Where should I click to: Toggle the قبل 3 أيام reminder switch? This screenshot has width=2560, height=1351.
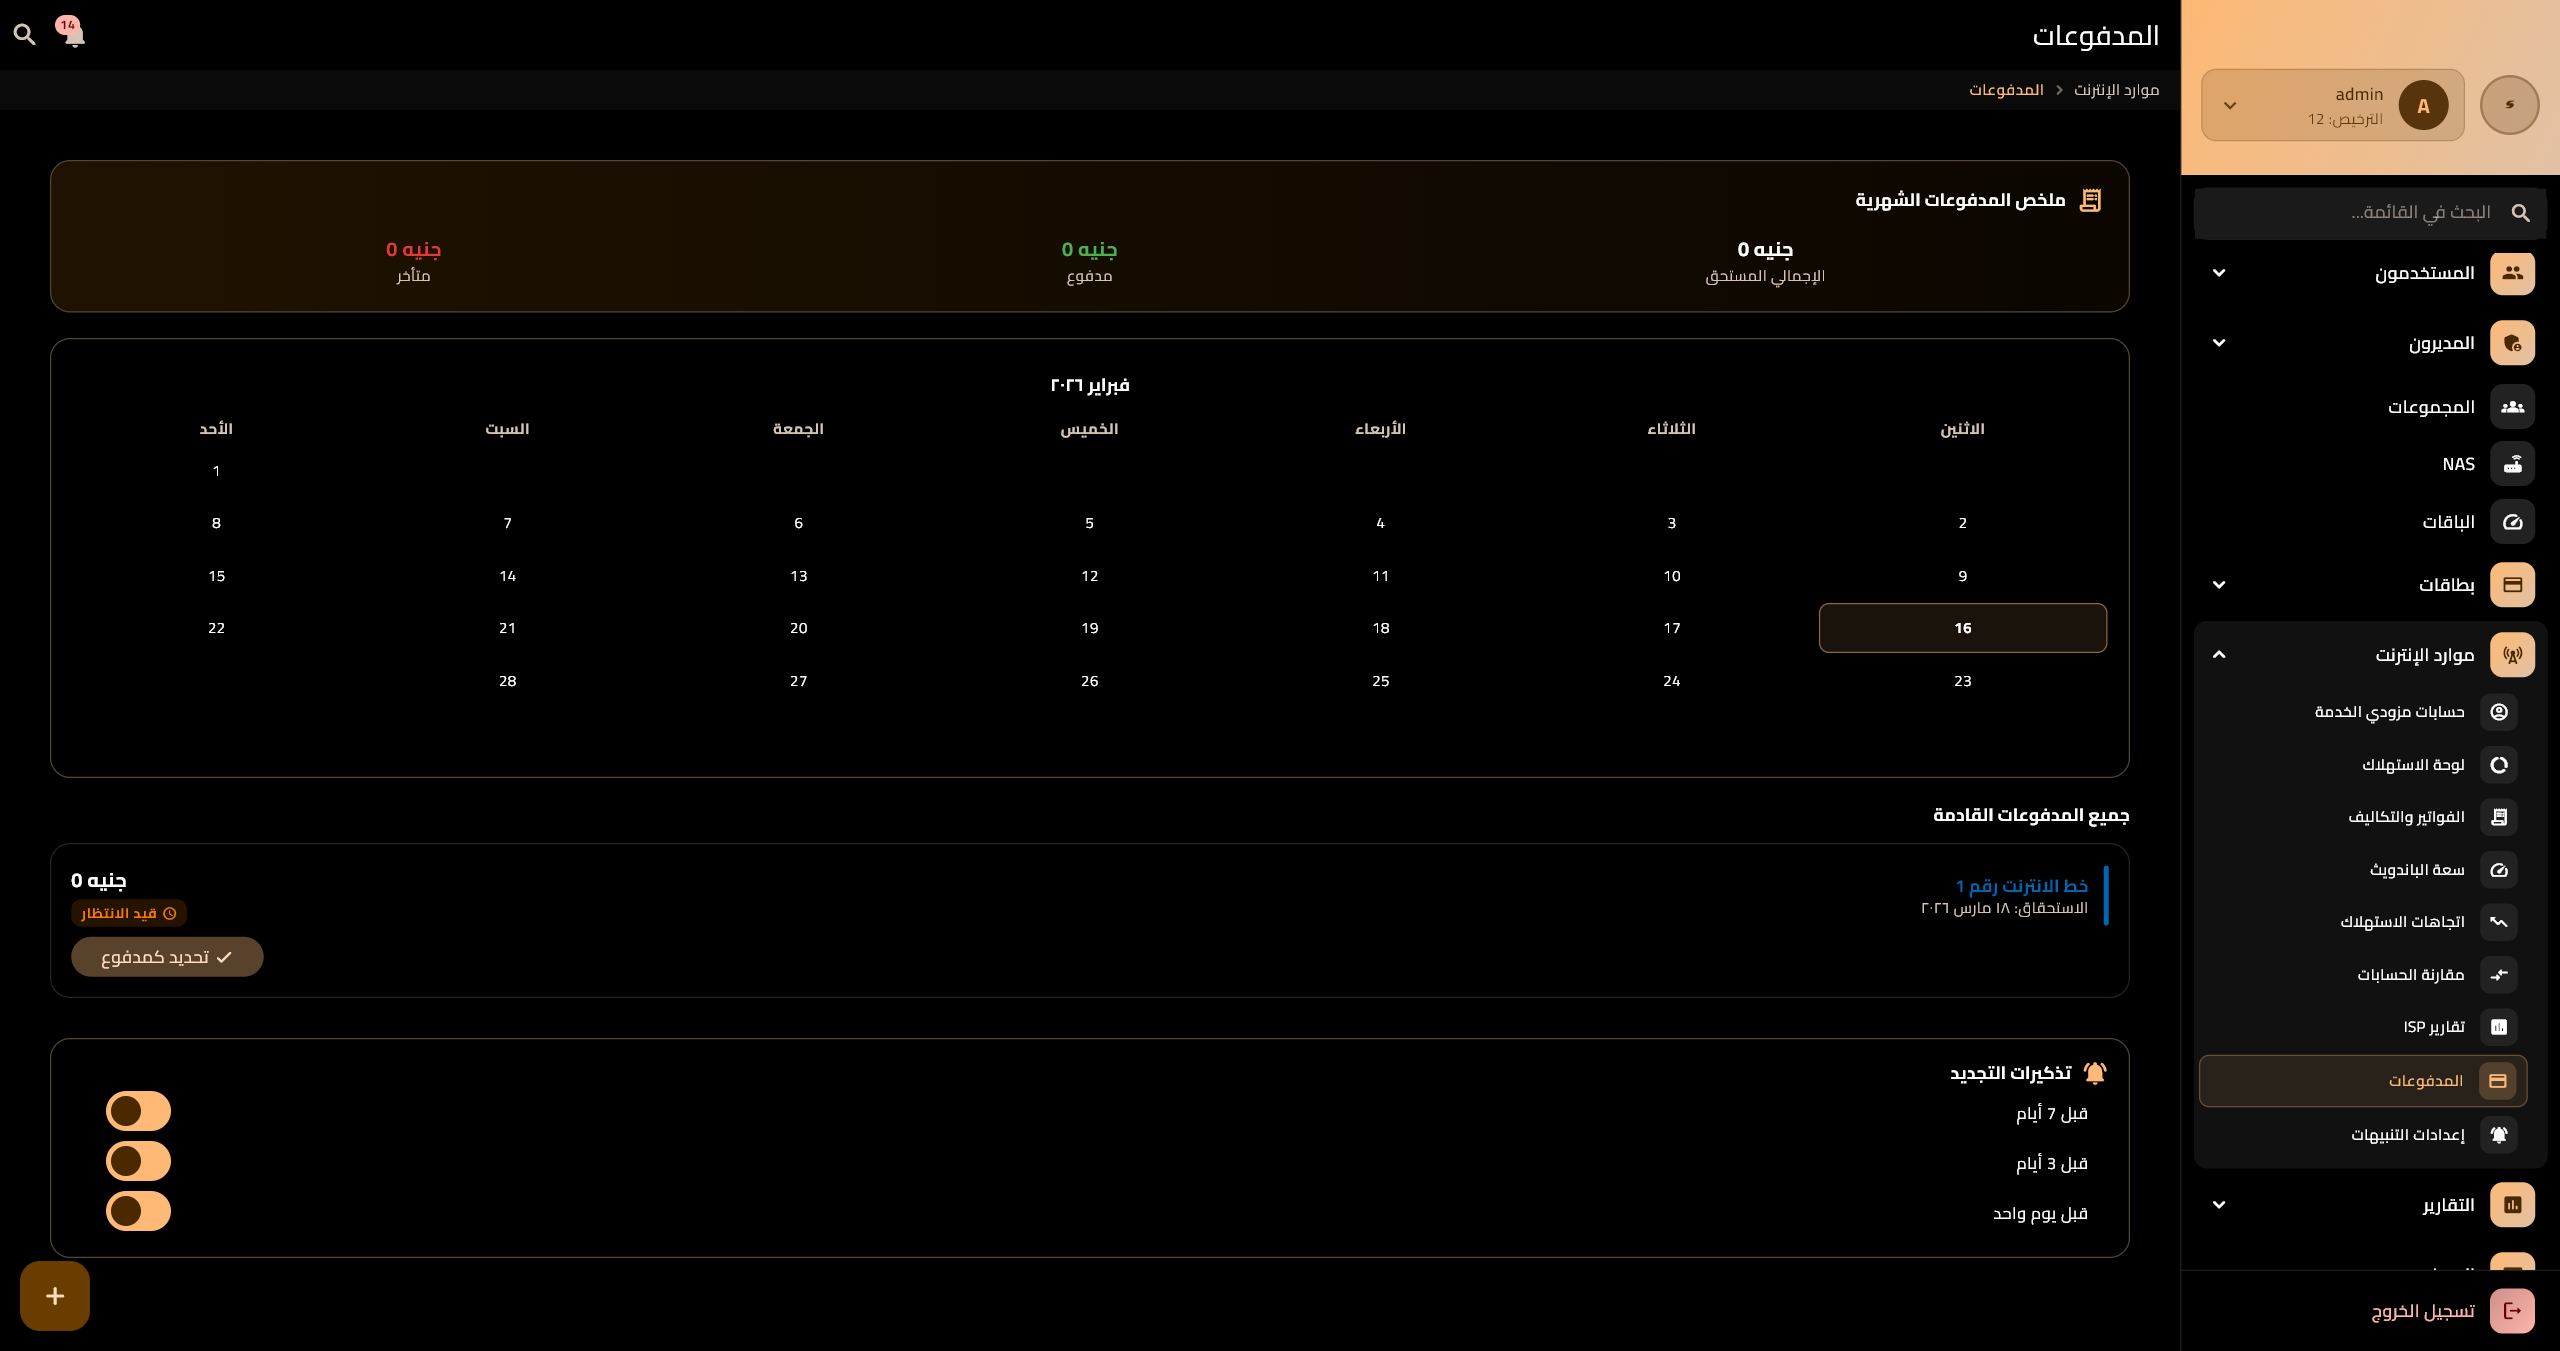[139, 1161]
